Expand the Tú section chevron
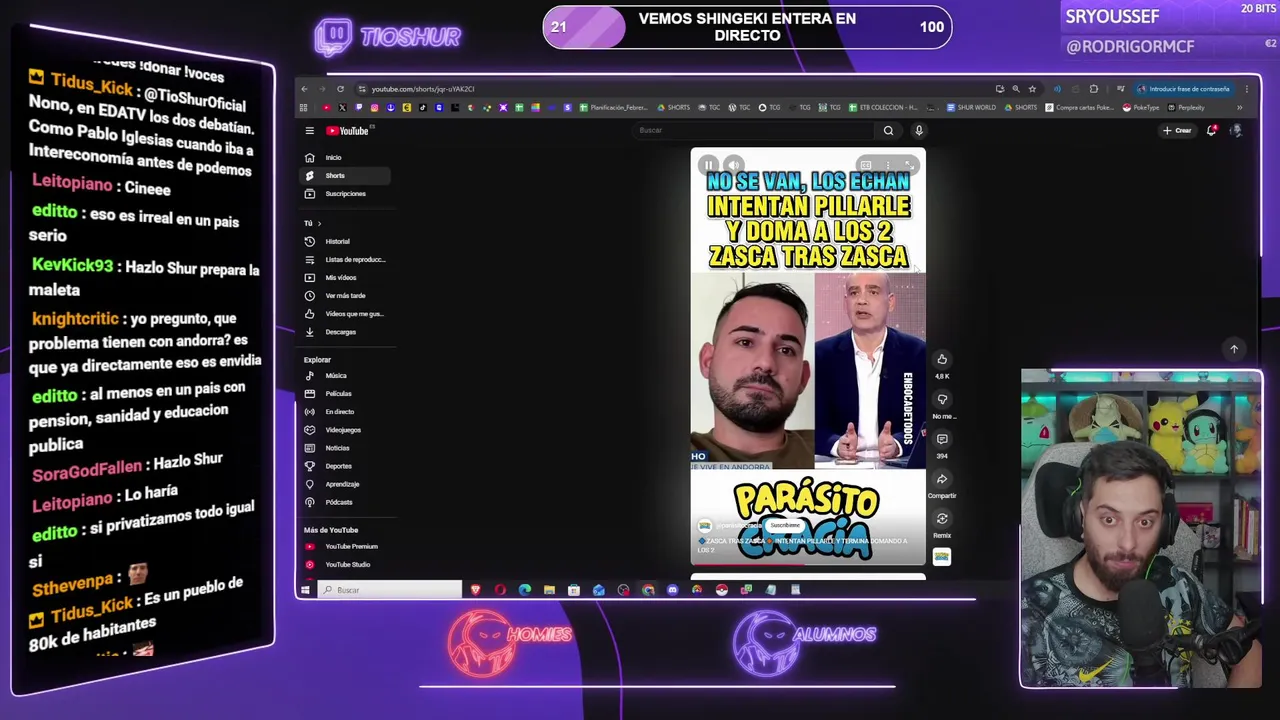 coord(319,223)
